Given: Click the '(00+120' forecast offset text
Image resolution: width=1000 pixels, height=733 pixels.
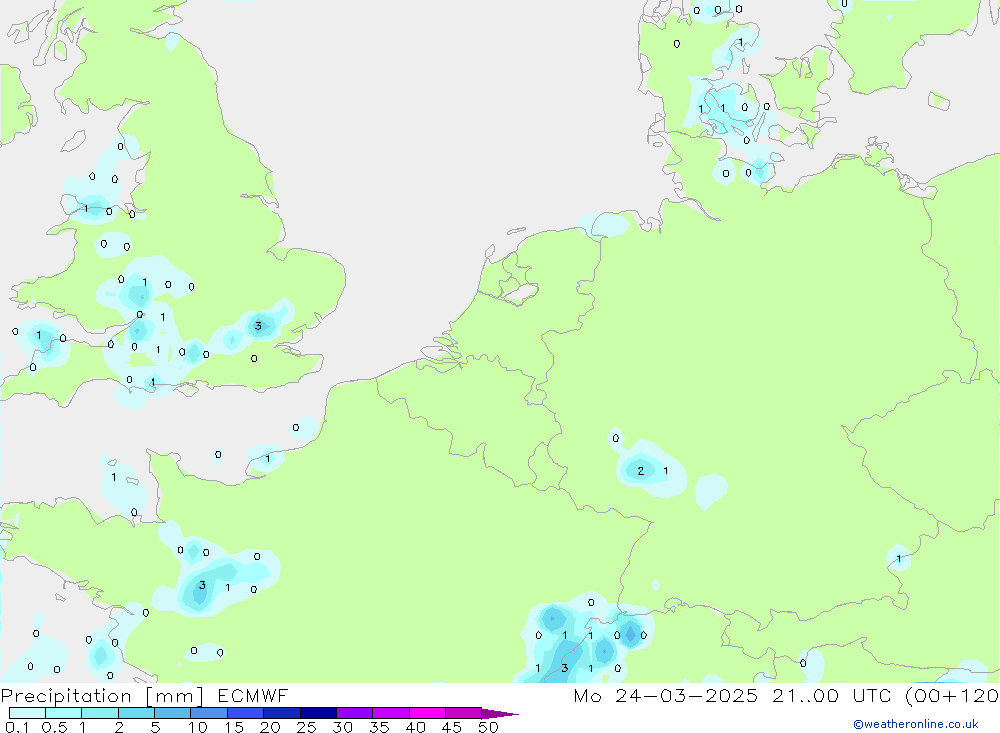Looking at the screenshot, I should [952, 695].
